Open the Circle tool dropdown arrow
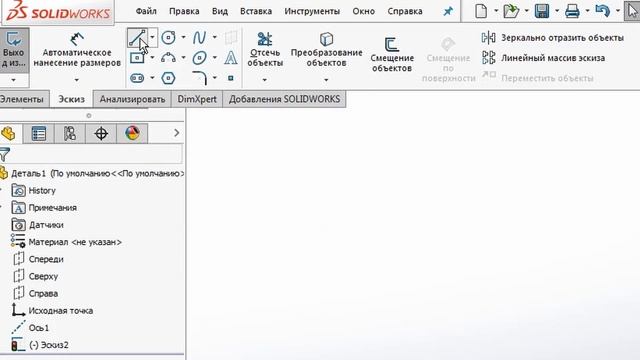The image size is (640, 360). click(x=183, y=38)
